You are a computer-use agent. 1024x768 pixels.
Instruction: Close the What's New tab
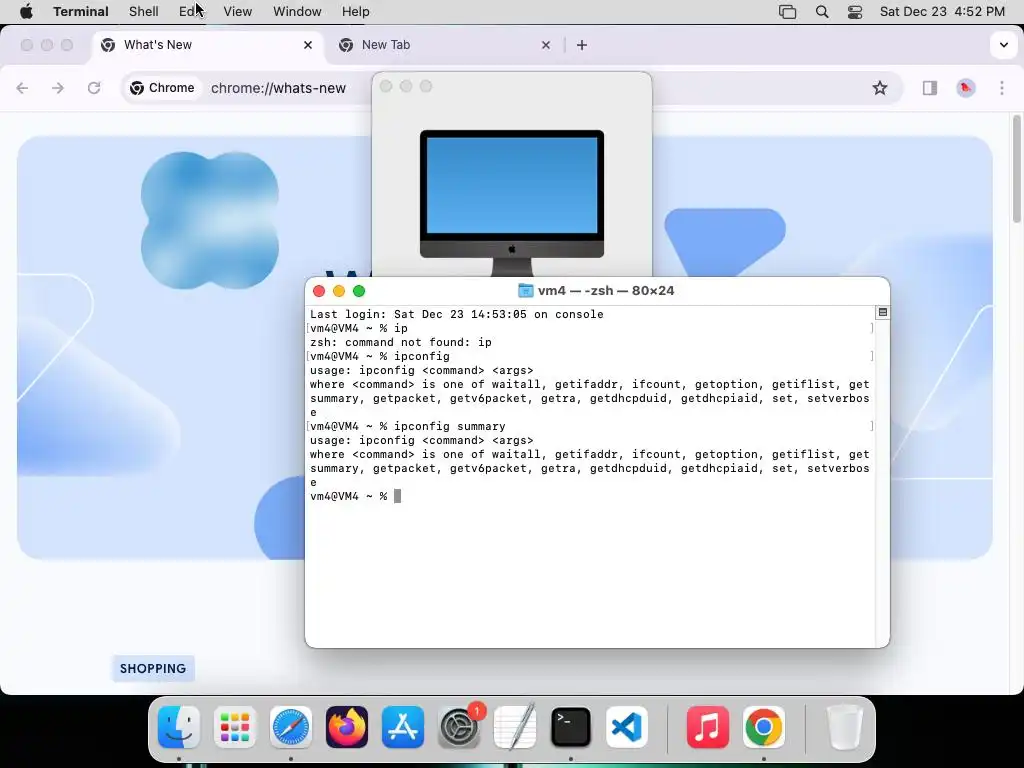pyautogui.click(x=308, y=45)
